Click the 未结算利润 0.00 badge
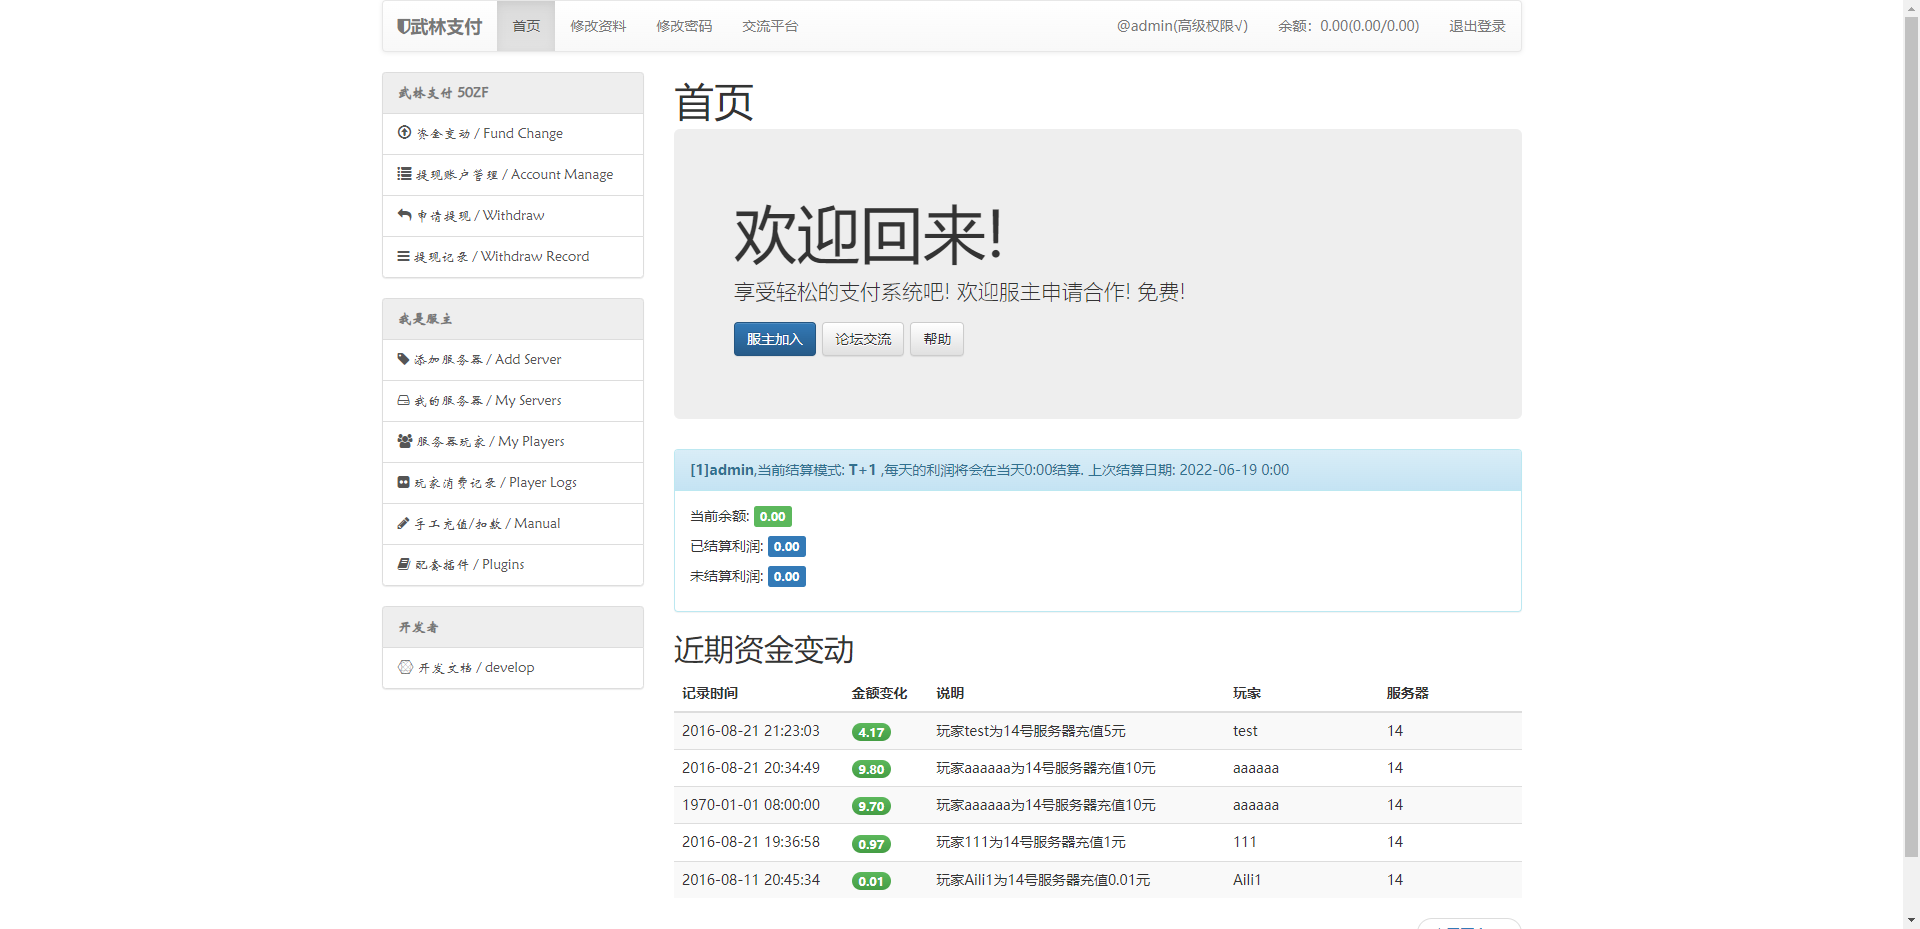Image resolution: width=1920 pixels, height=929 pixels. (787, 576)
